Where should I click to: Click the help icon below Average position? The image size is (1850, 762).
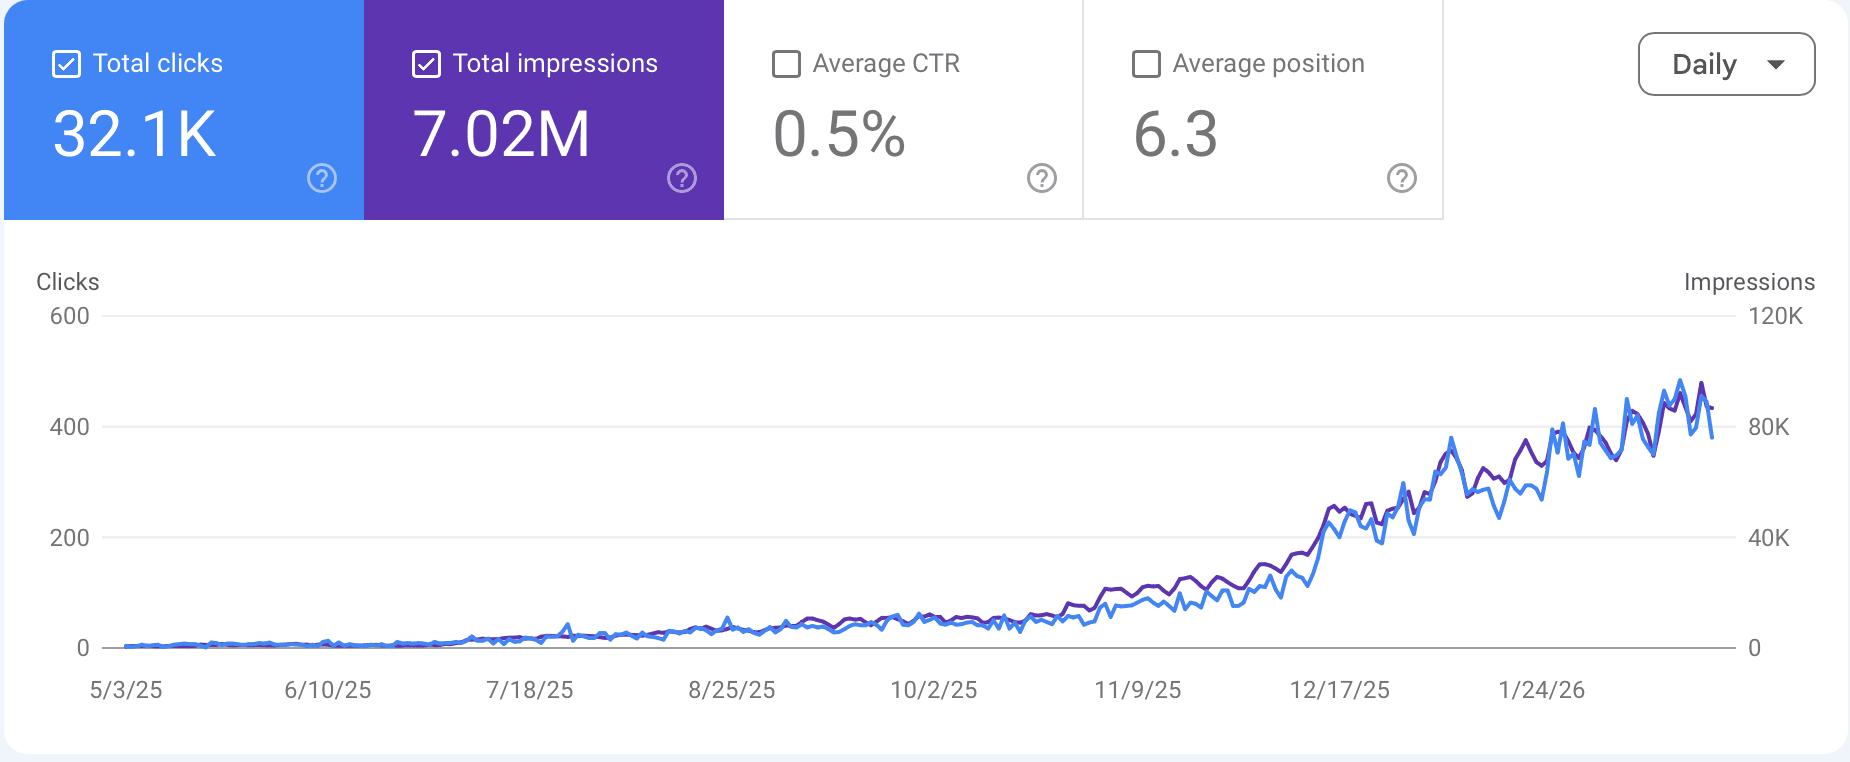point(1403,180)
